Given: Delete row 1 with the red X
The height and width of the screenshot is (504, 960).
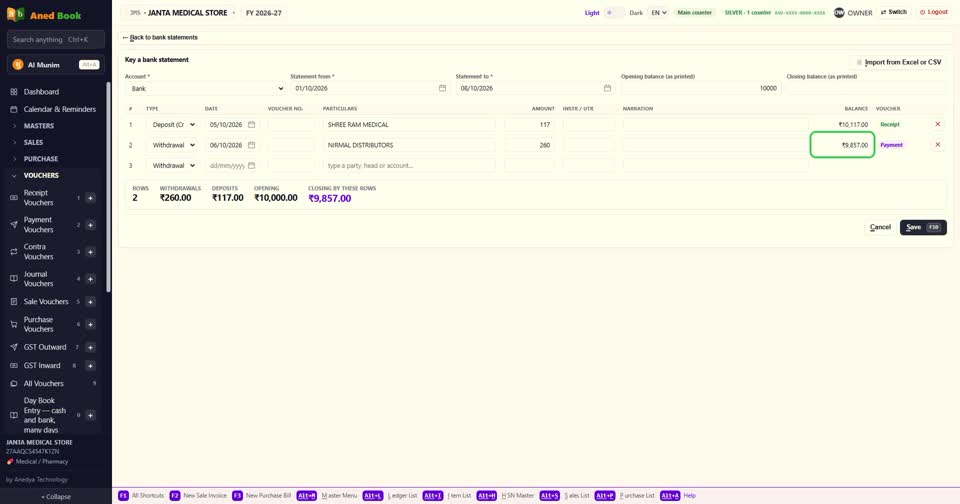Looking at the screenshot, I should click(937, 124).
